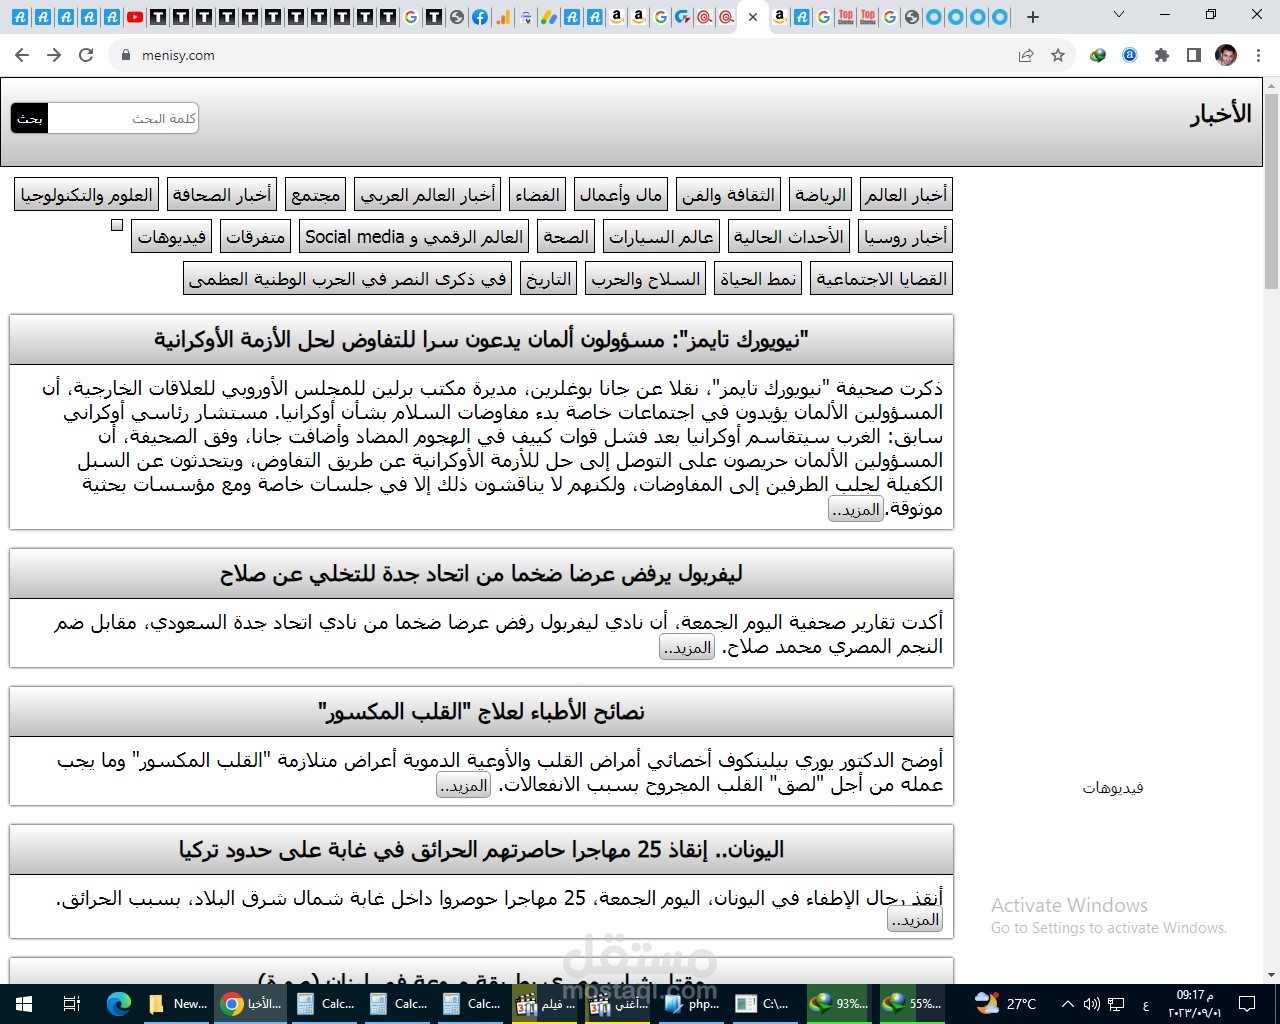Open Microsoft Edge from the taskbar
This screenshot has height=1024, width=1280.
tap(119, 1004)
